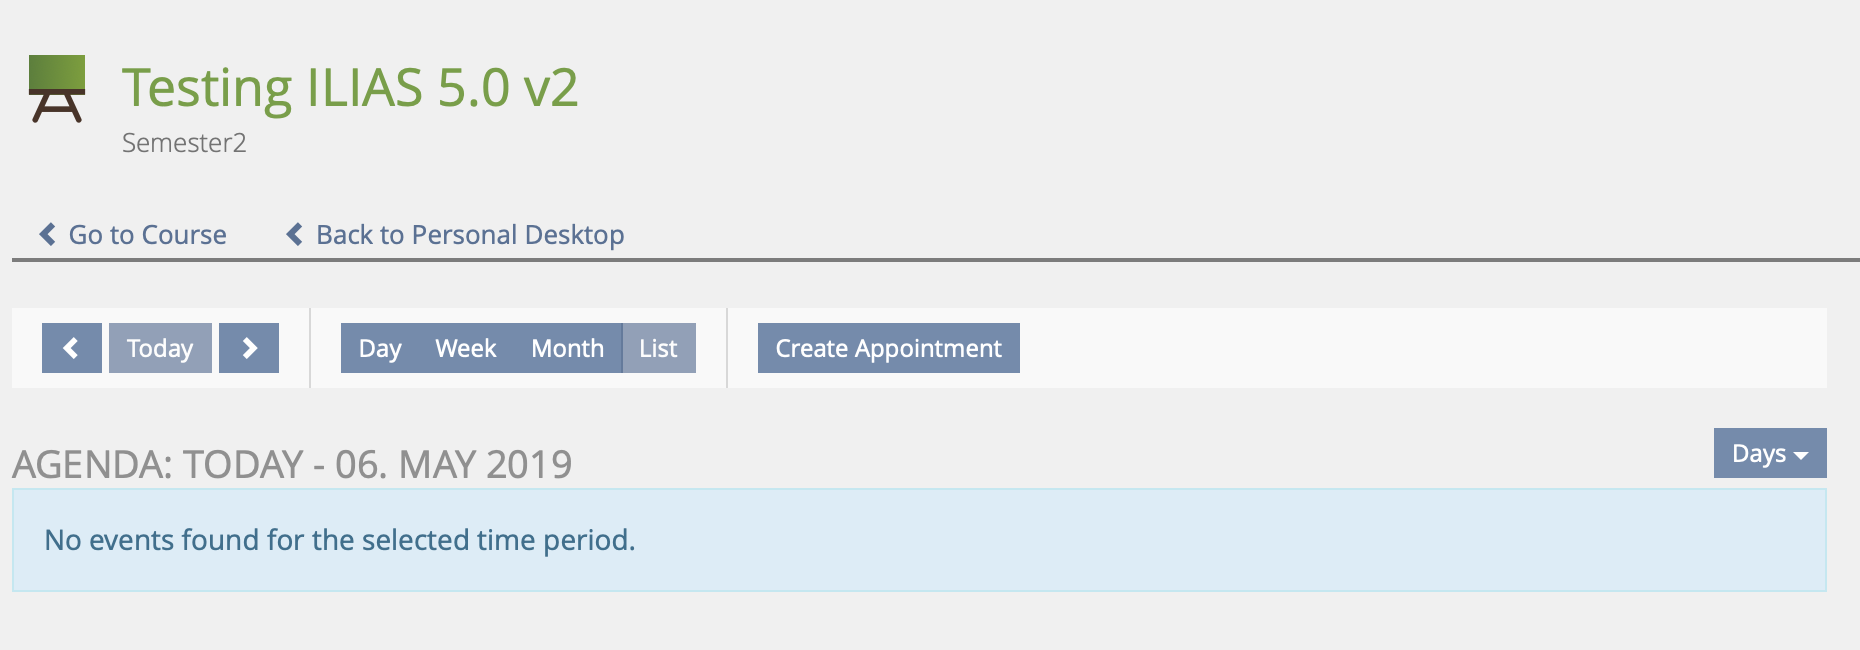Advance to next period arrow
This screenshot has height=650, width=1860.
249,348
